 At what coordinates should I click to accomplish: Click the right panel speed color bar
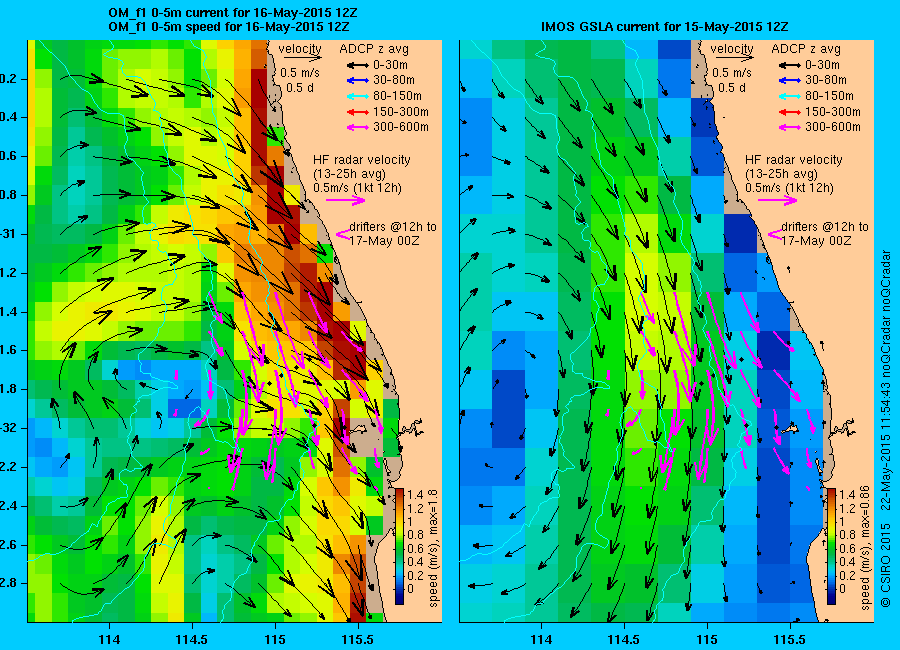(832, 546)
